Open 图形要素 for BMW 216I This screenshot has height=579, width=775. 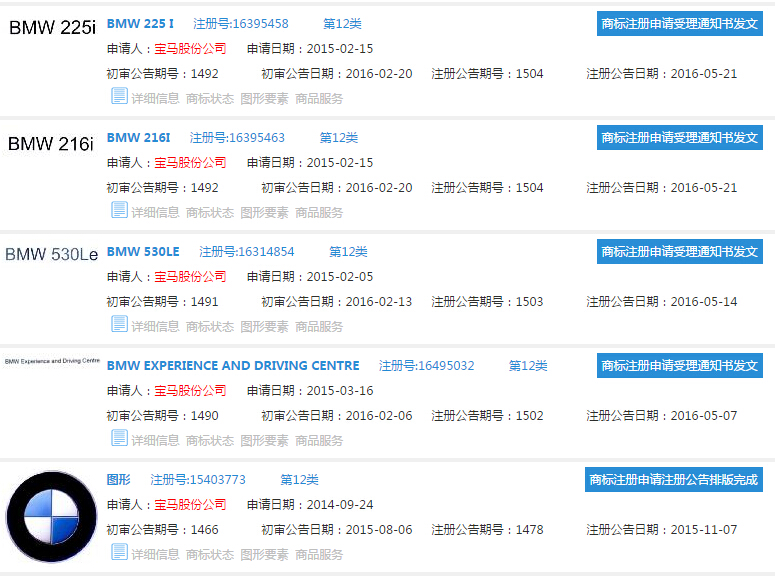pos(264,213)
